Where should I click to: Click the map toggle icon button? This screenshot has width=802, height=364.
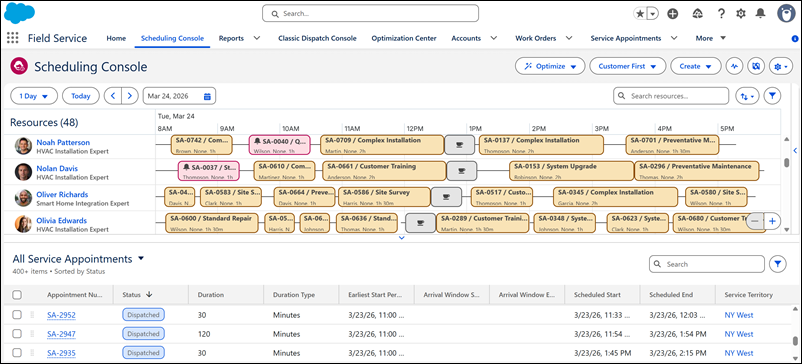pos(756,66)
